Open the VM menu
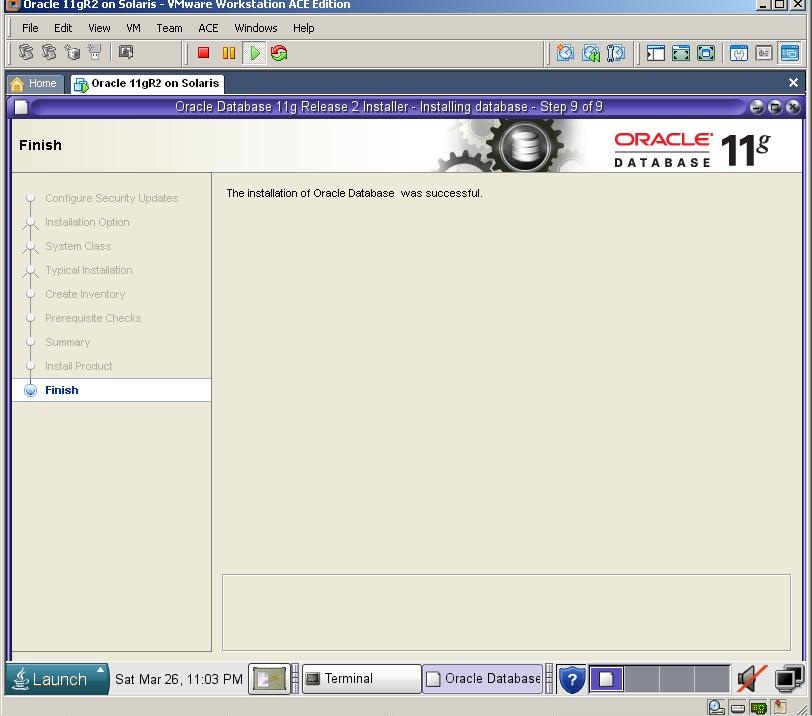The height and width of the screenshot is (716, 812). click(133, 28)
